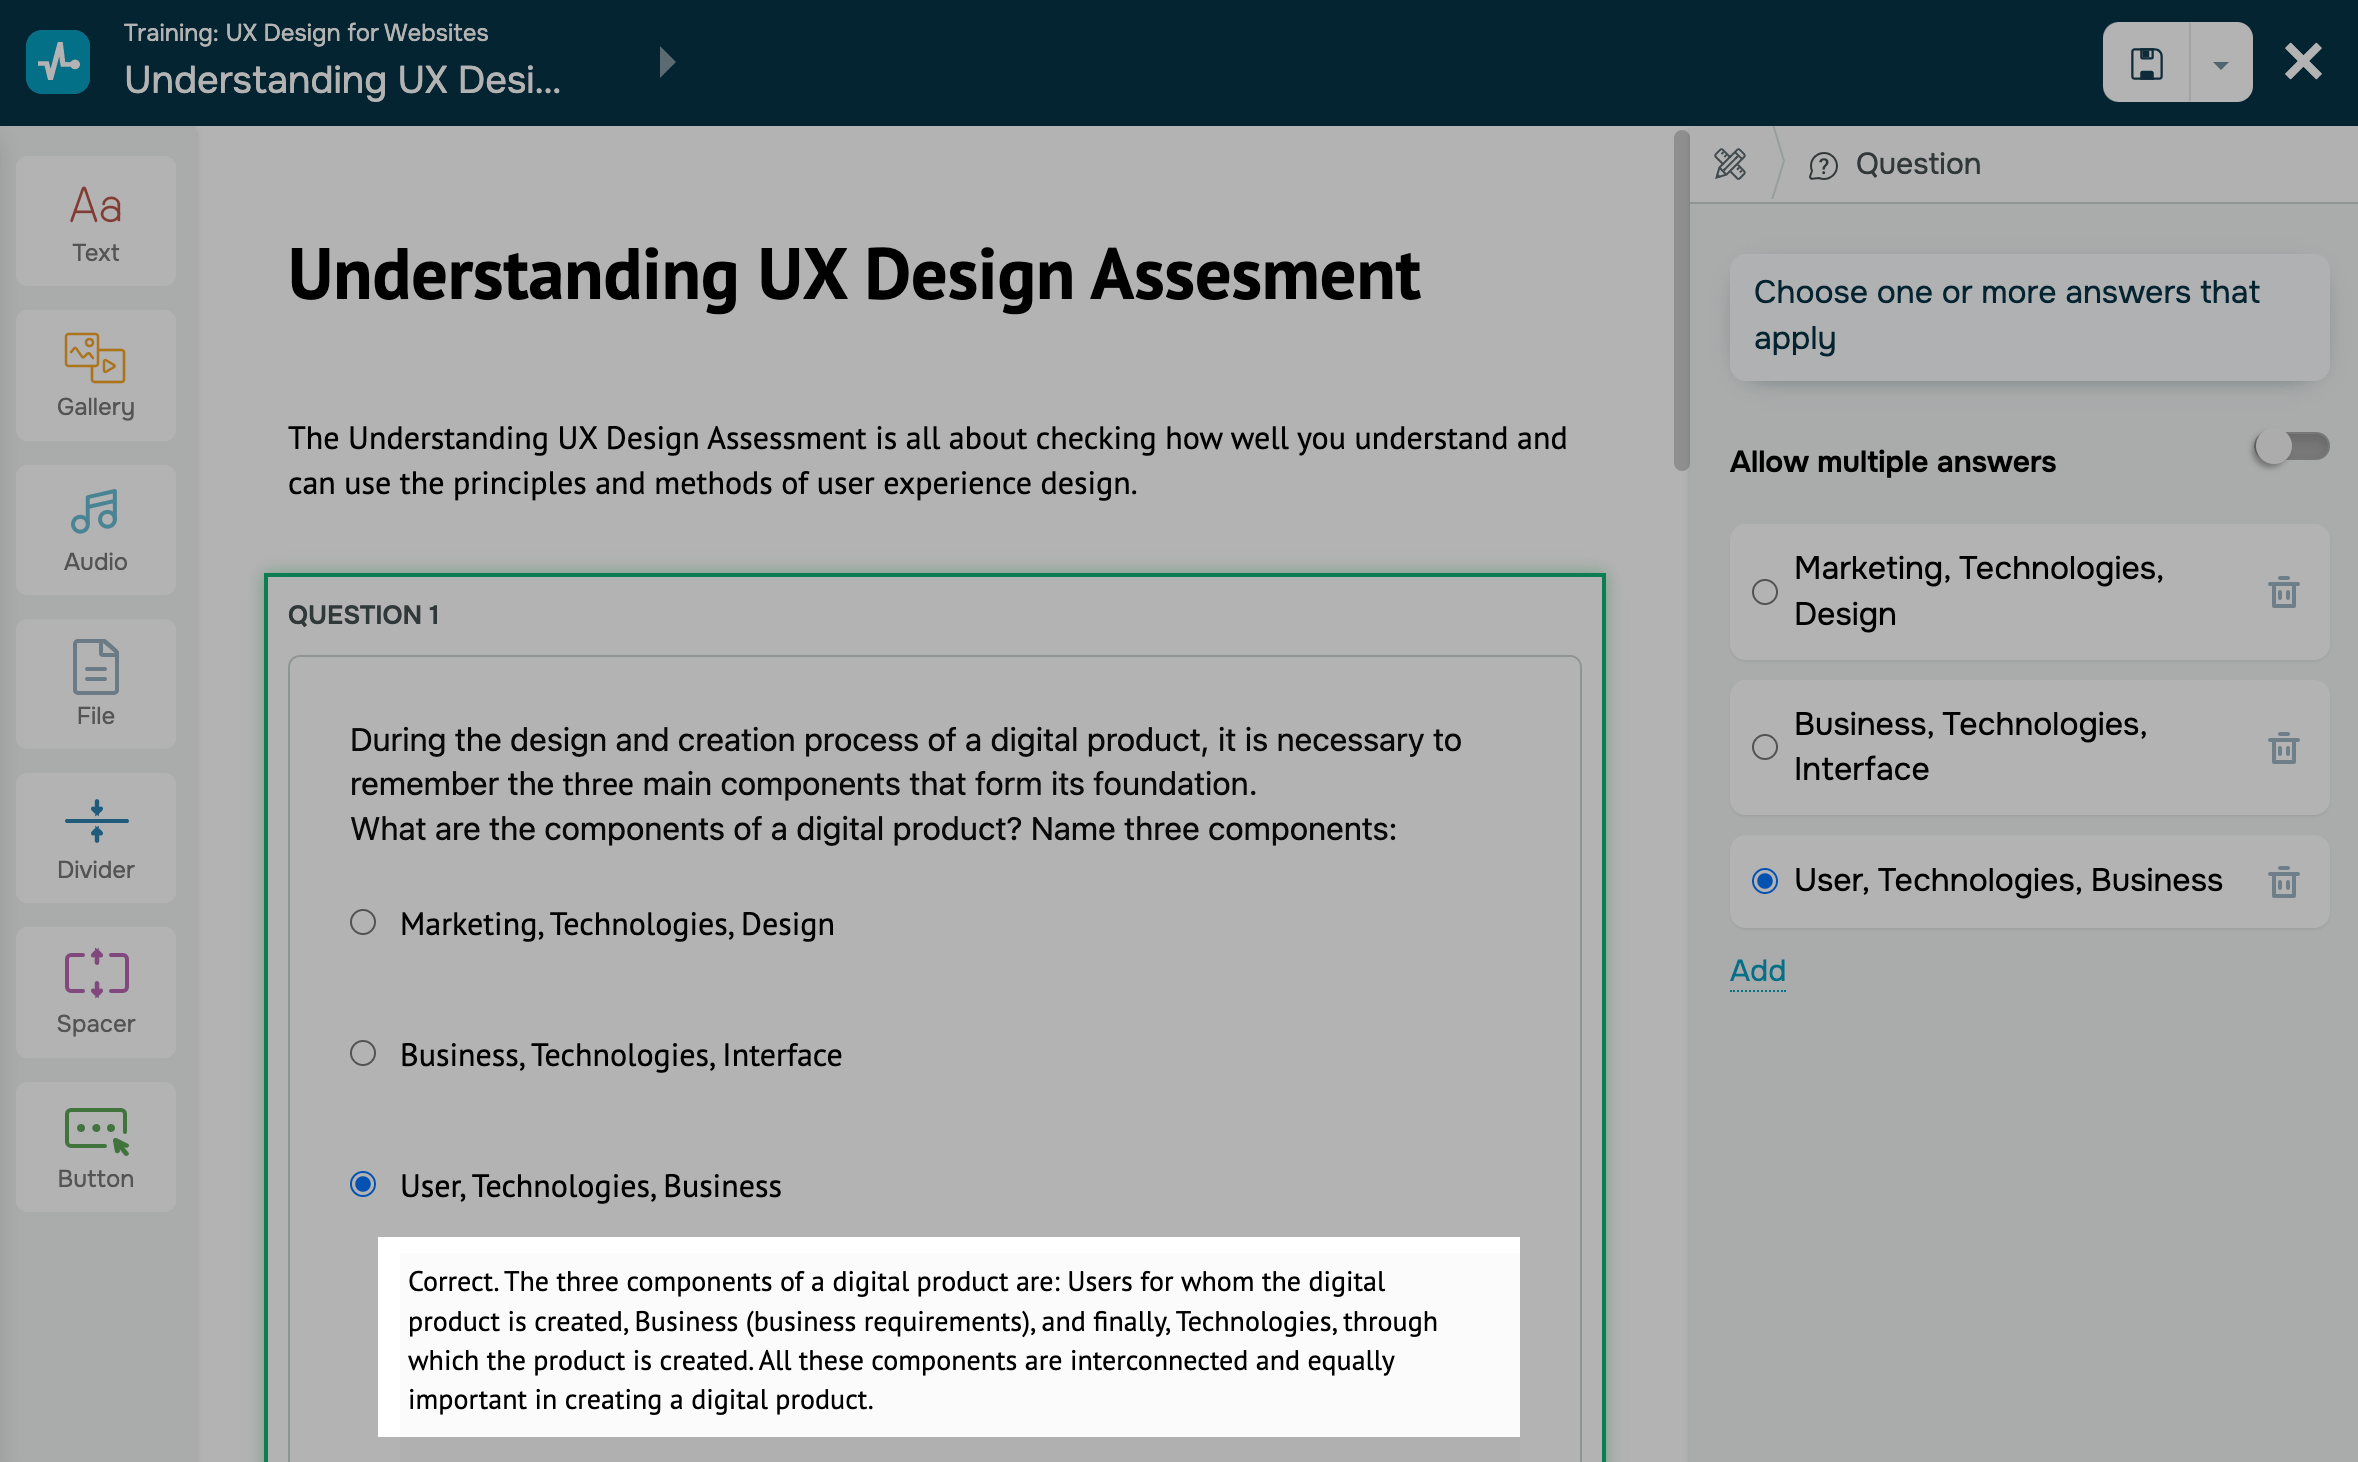Delete the 'Marketing, Technologies, Design' answer
Screen dimensions: 2358x1462
[x=2283, y=592]
